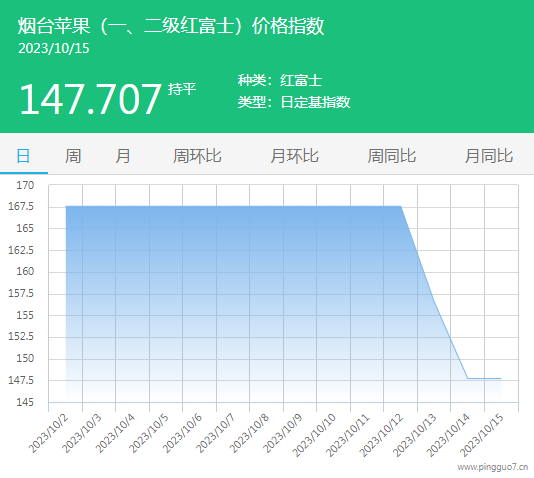This screenshot has height=478, width=534.
Task: Switch to 周同比 weekly year-on-year tab
Action: tap(392, 156)
